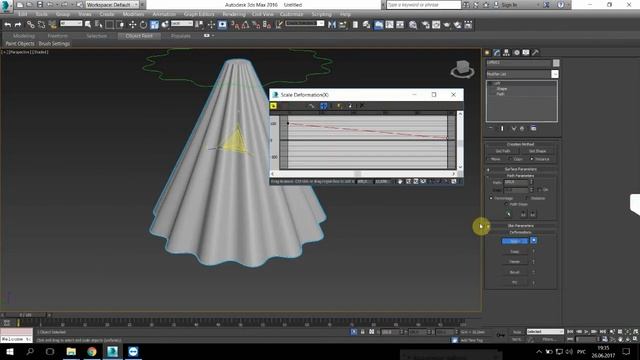Open the selection filter dropdown in main toolbar
The image size is (640, 360).
(x=71, y=24)
